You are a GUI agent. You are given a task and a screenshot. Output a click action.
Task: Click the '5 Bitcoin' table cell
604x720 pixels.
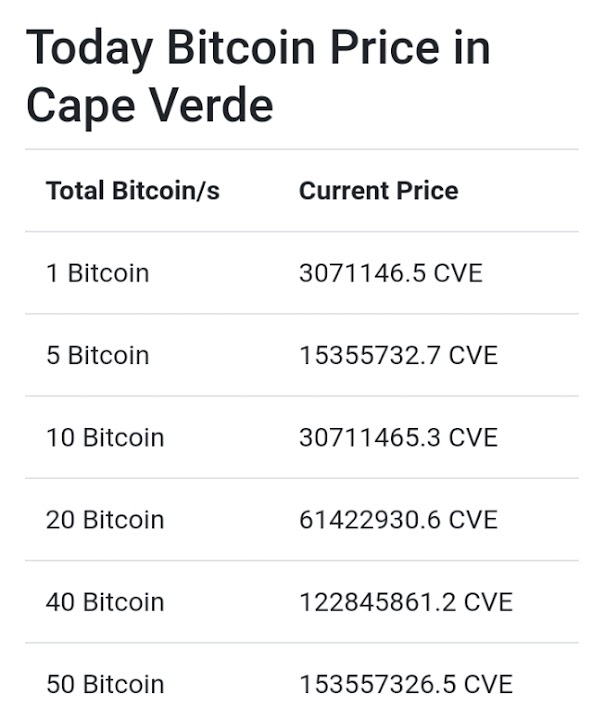tap(97, 355)
